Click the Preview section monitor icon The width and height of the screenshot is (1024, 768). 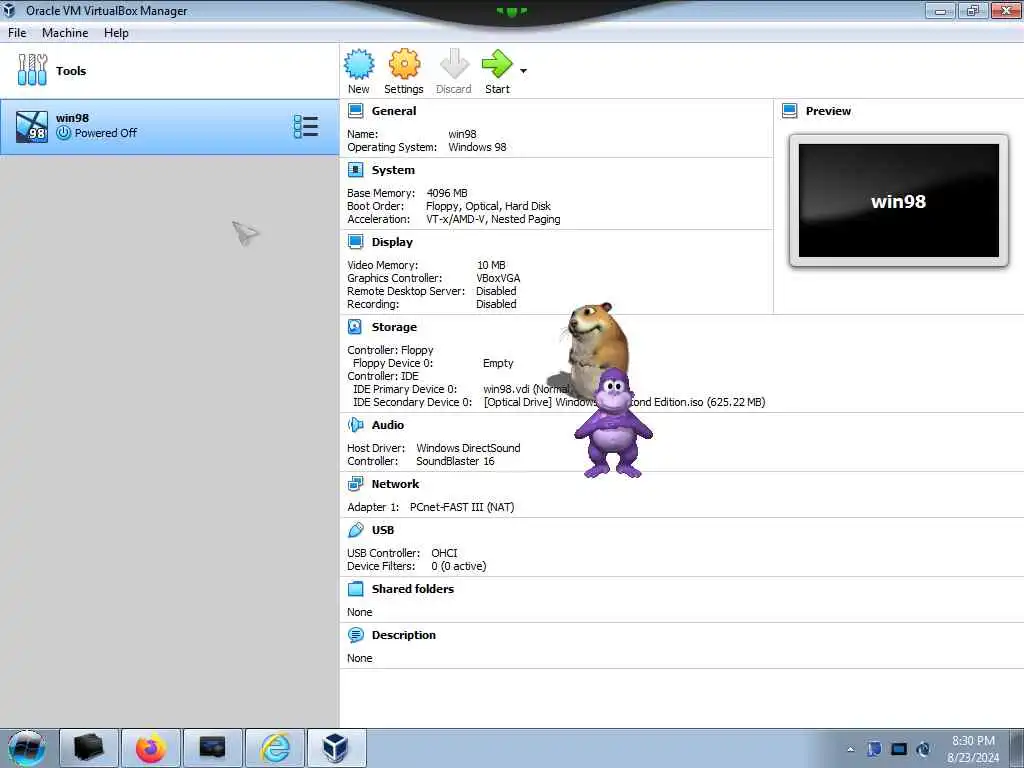pyautogui.click(x=790, y=111)
